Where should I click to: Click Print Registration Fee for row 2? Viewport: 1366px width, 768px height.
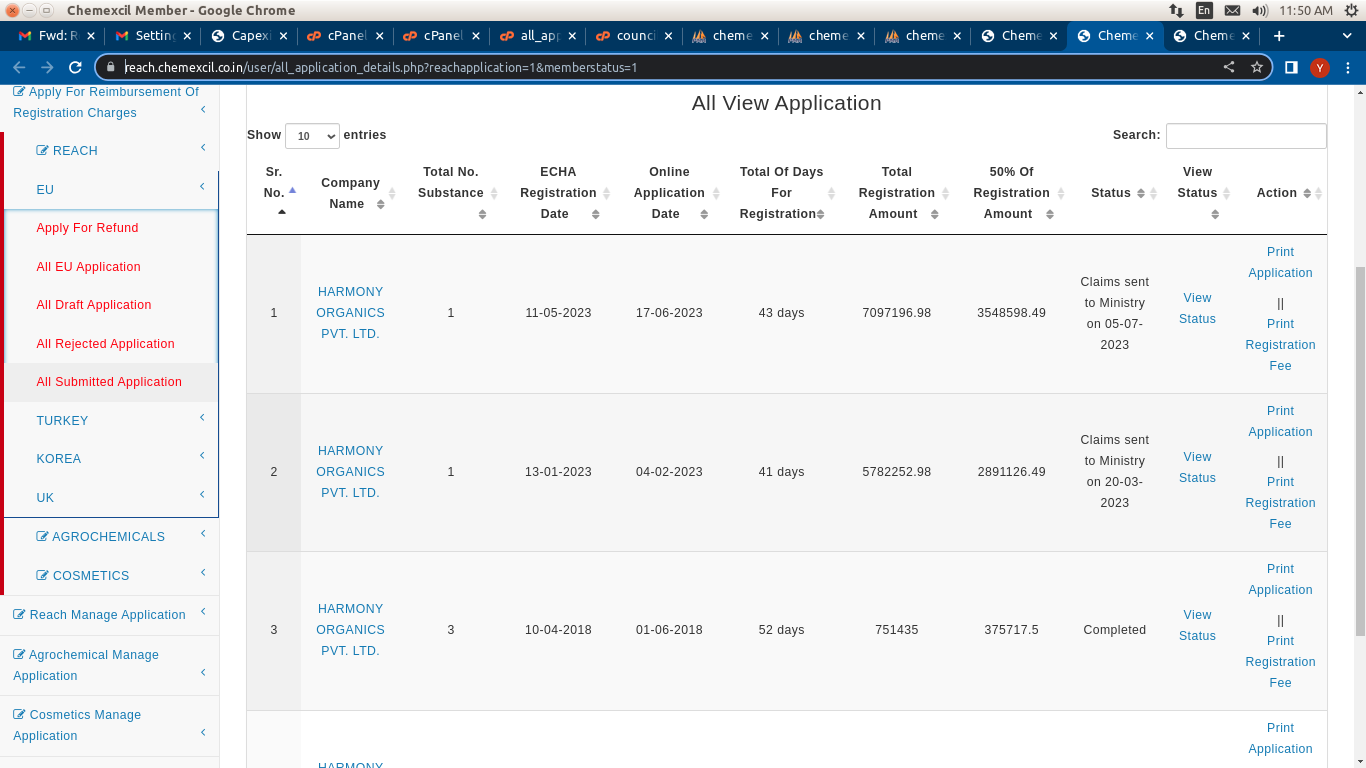tap(1280, 502)
